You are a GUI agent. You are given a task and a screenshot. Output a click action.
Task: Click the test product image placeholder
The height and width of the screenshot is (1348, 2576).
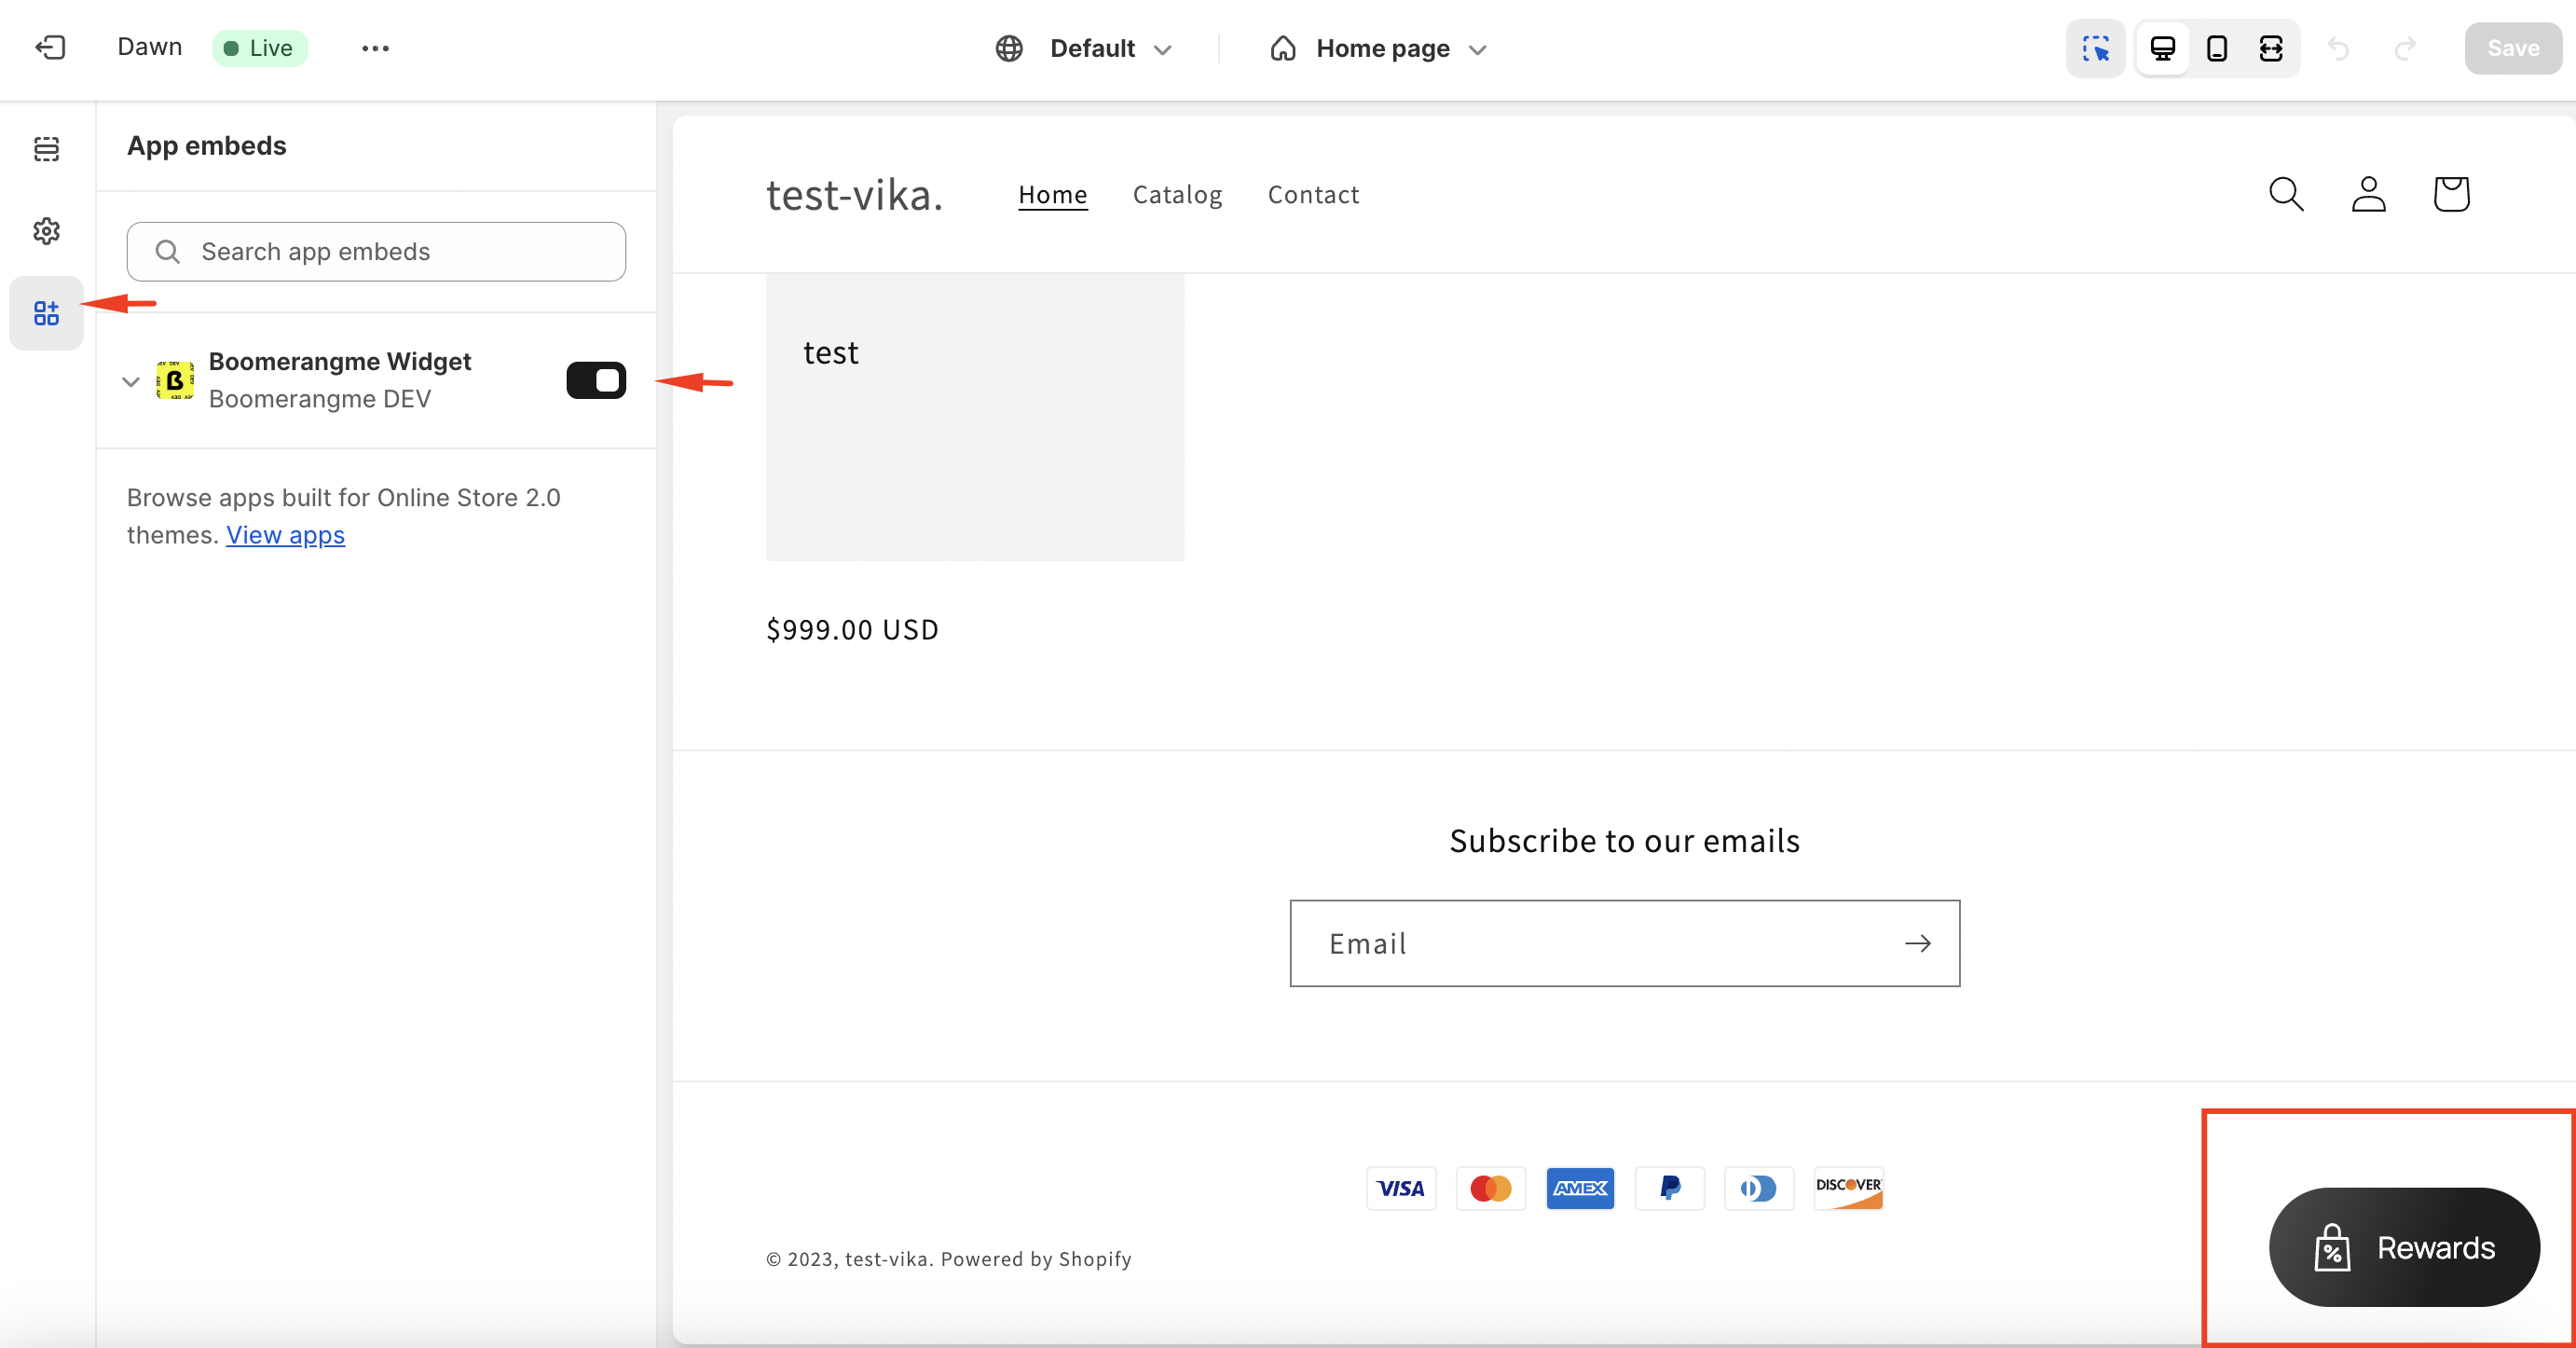click(x=975, y=417)
